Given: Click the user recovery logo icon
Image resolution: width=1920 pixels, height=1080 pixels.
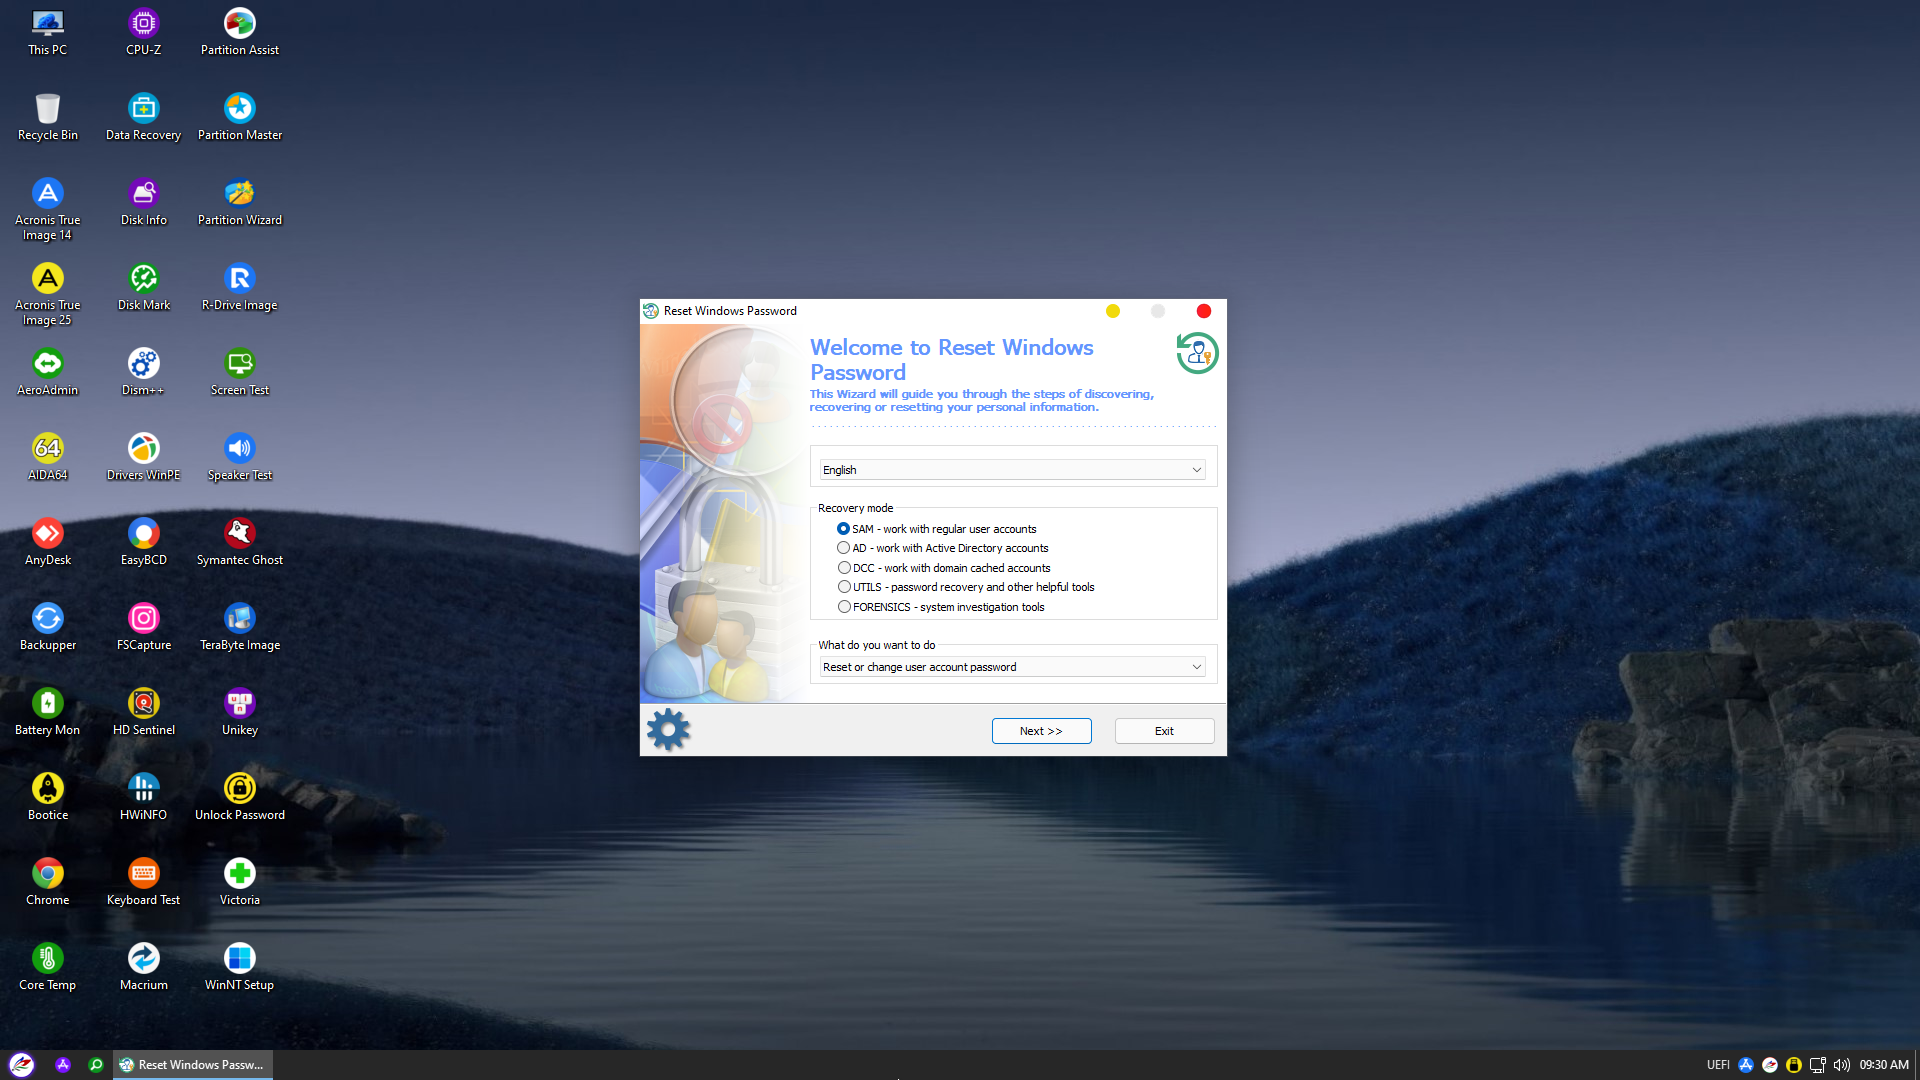Looking at the screenshot, I should pos(1197,353).
